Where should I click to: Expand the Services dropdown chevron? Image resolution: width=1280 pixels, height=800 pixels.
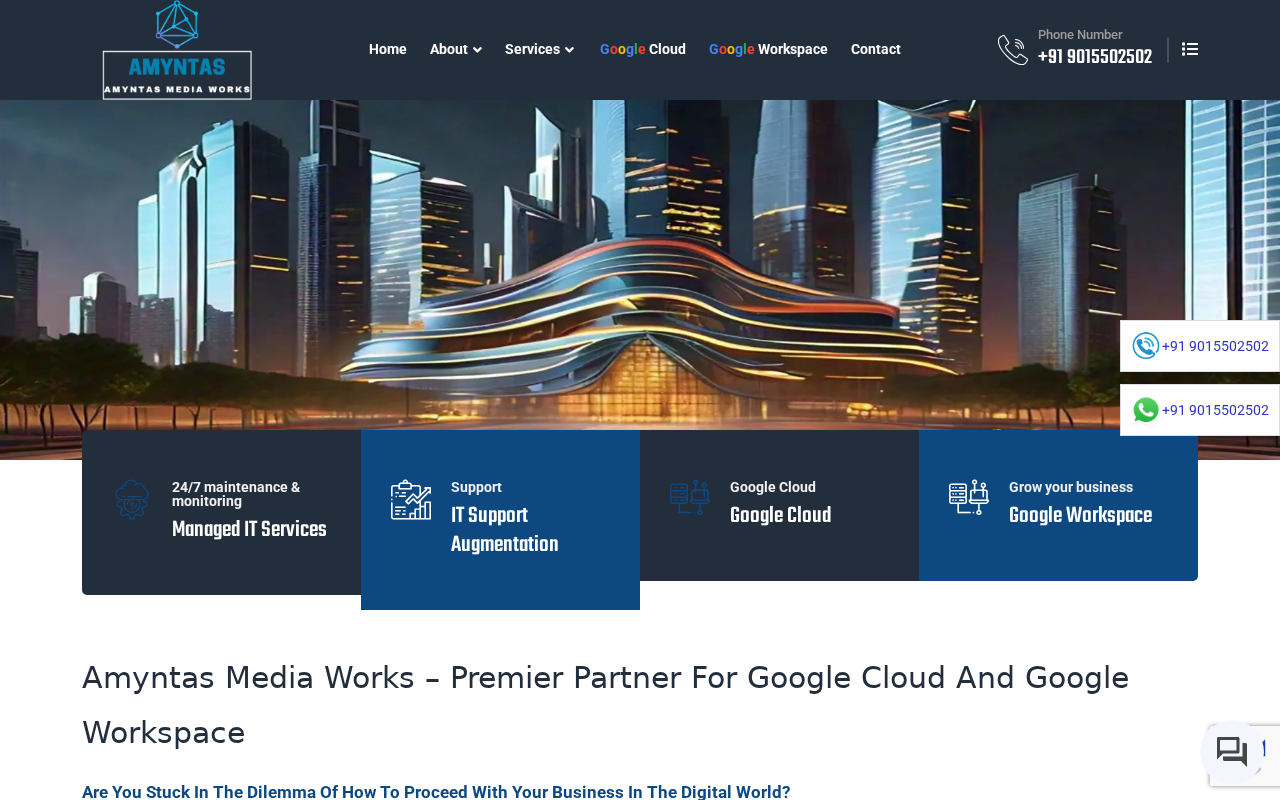569,50
